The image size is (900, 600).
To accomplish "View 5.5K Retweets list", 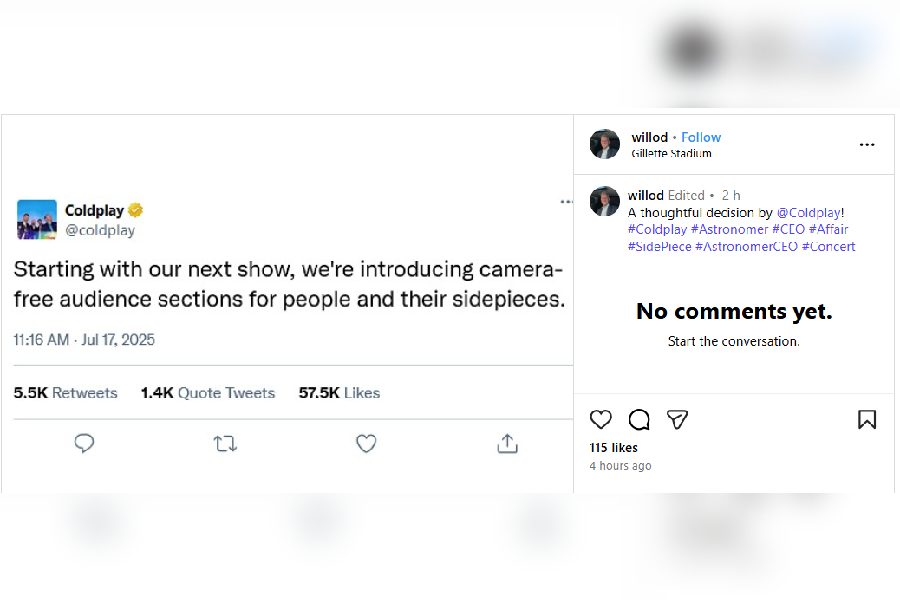I will pos(65,393).
